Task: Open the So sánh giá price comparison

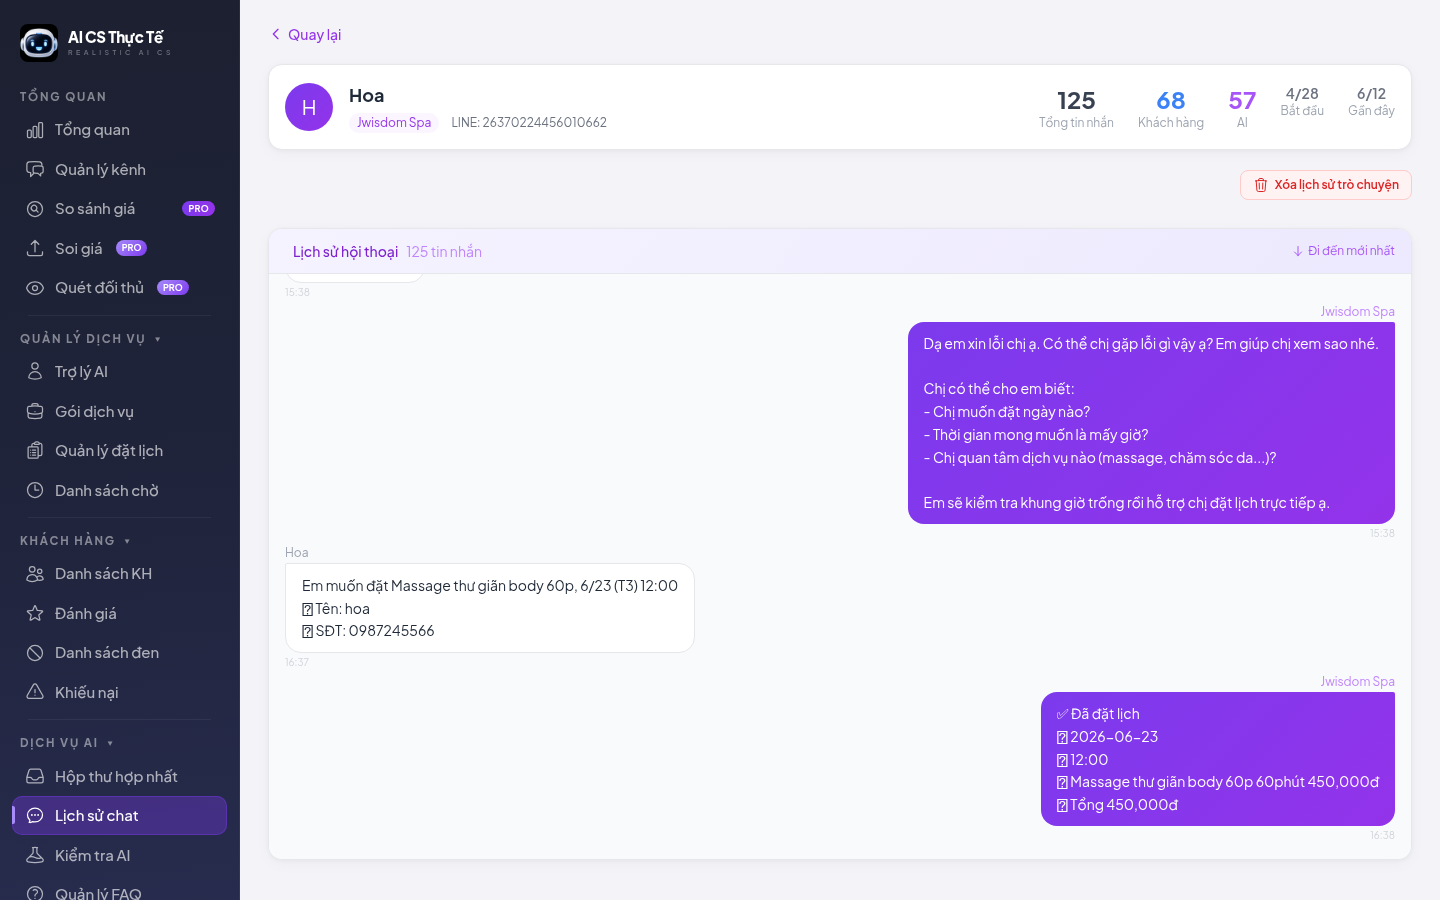Action: (119, 209)
